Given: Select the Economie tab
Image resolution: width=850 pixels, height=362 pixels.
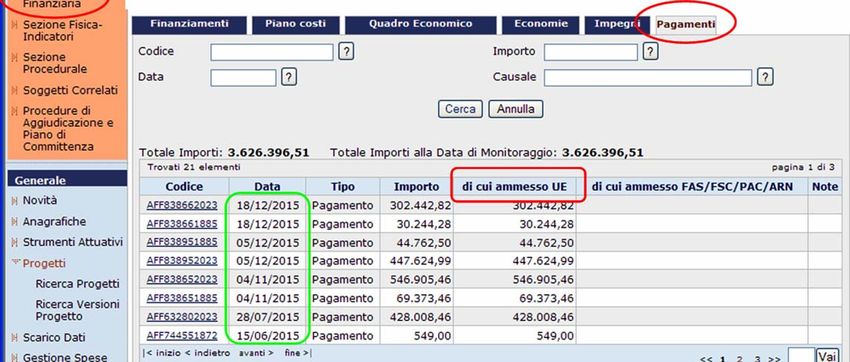Looking at the screenshot, I should pyautogui.click(x=540, y=24).
